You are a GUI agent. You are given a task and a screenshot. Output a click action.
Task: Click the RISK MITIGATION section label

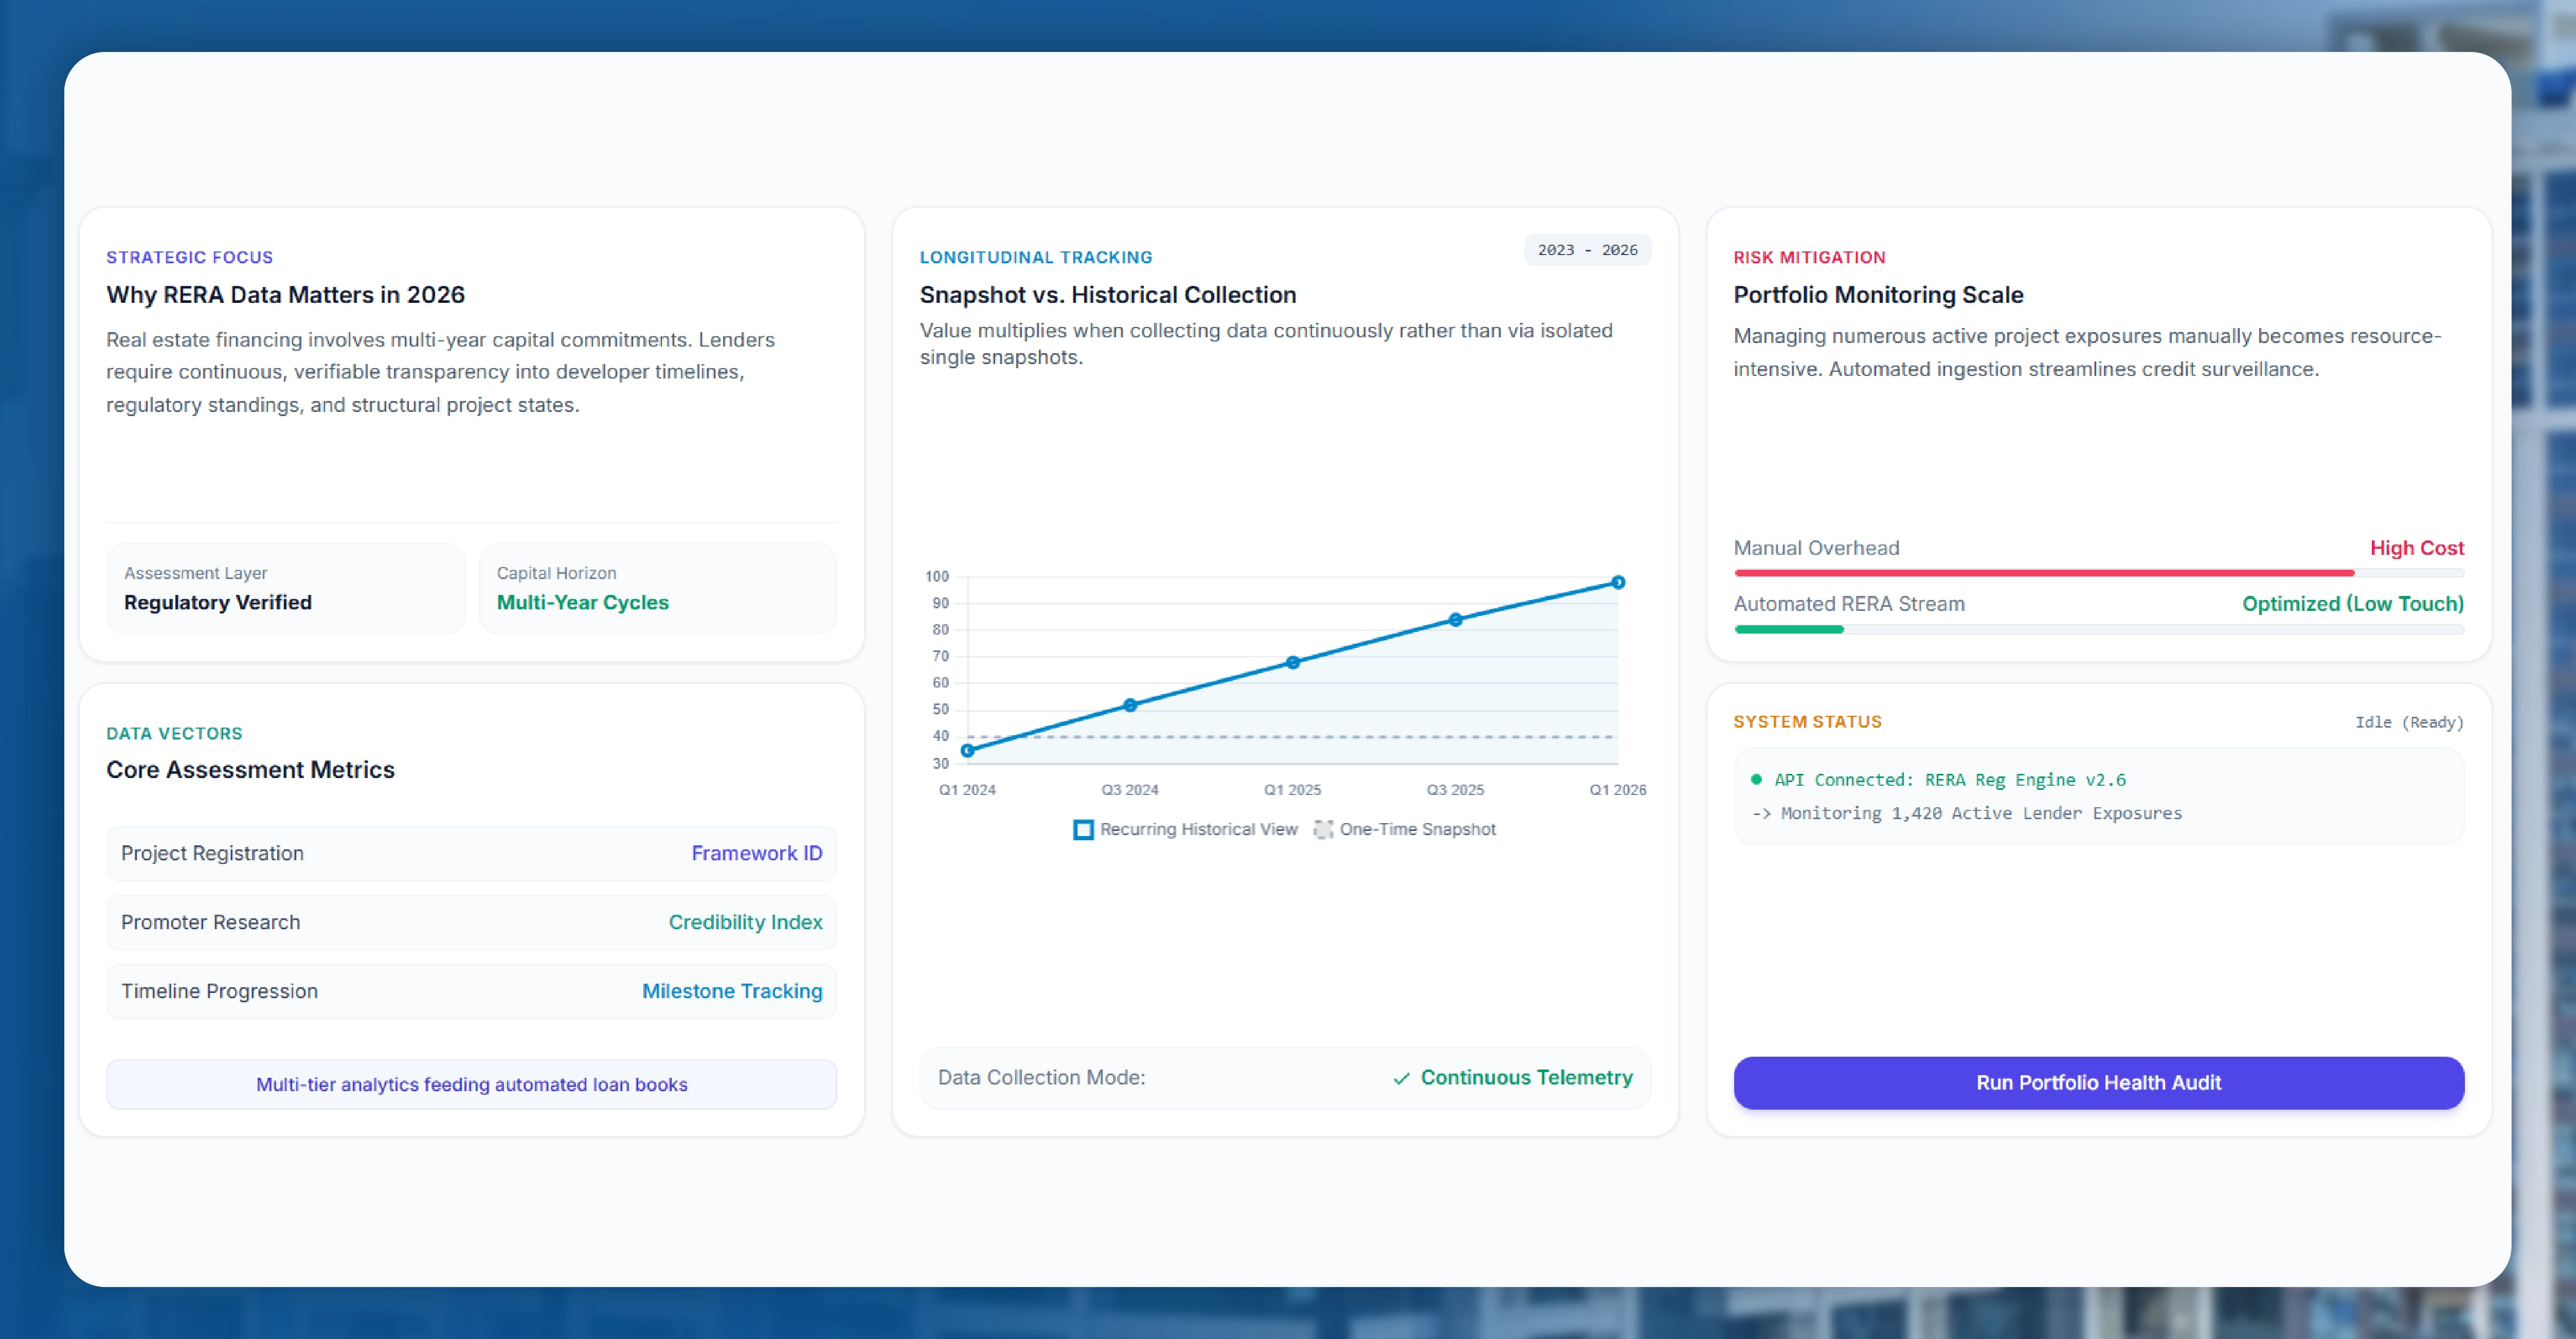pos(1809,257)
